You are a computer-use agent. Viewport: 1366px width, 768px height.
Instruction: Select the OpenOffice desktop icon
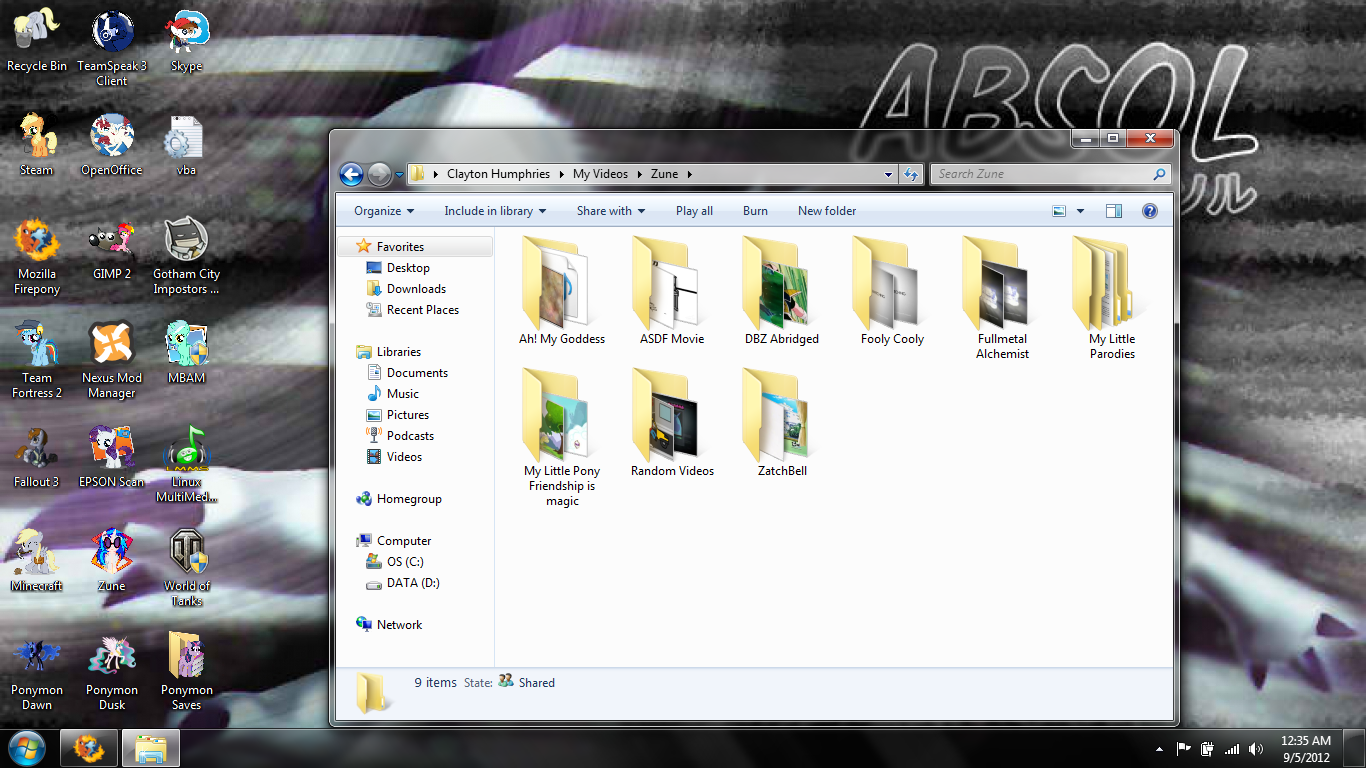coord(112,144)
